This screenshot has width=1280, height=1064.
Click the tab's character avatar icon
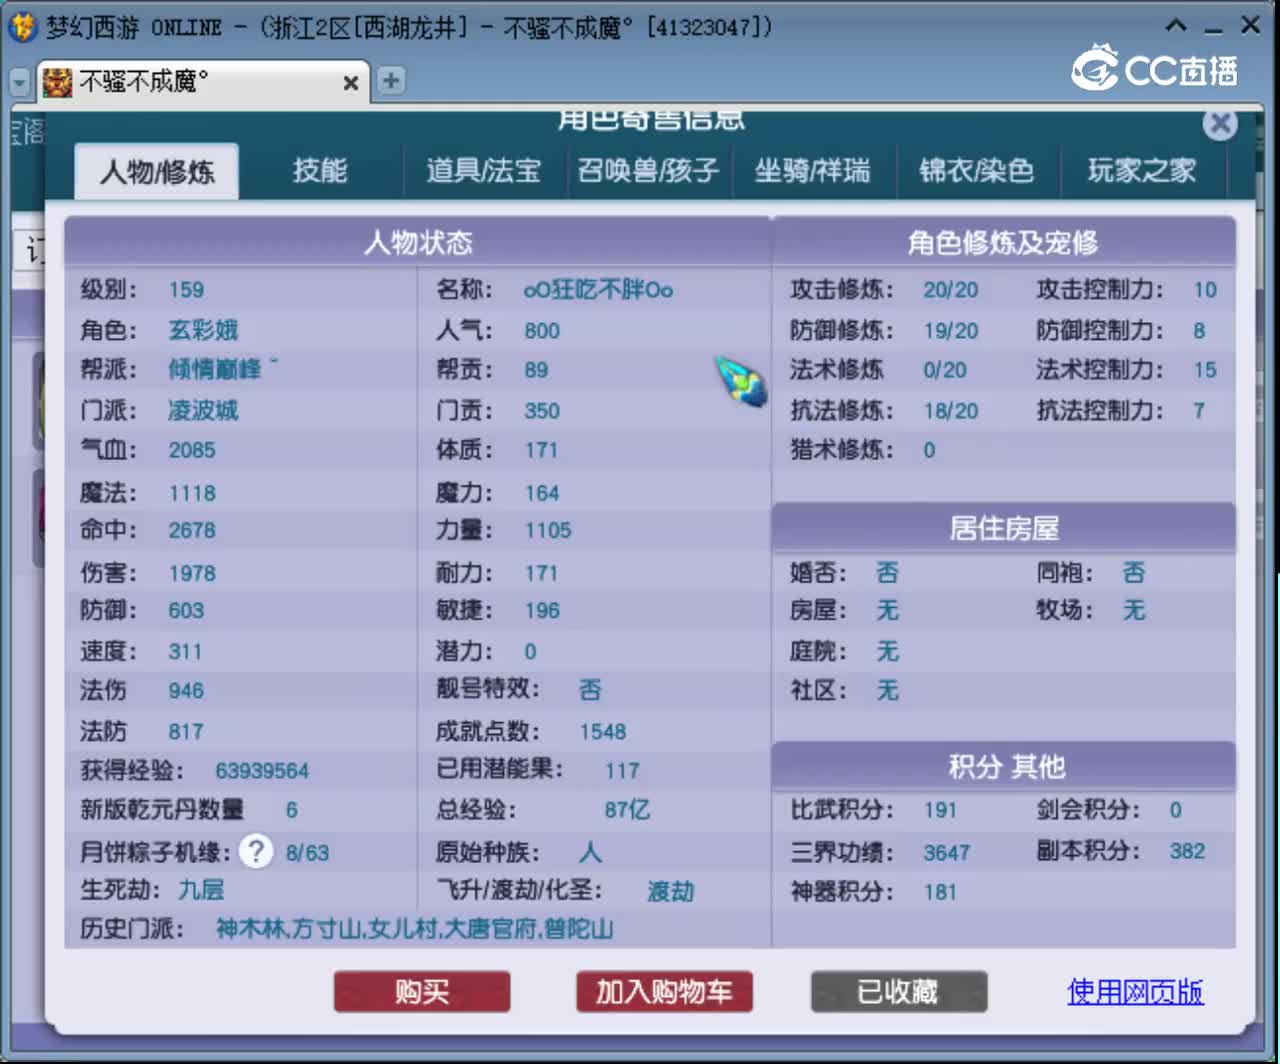point(57,81)
